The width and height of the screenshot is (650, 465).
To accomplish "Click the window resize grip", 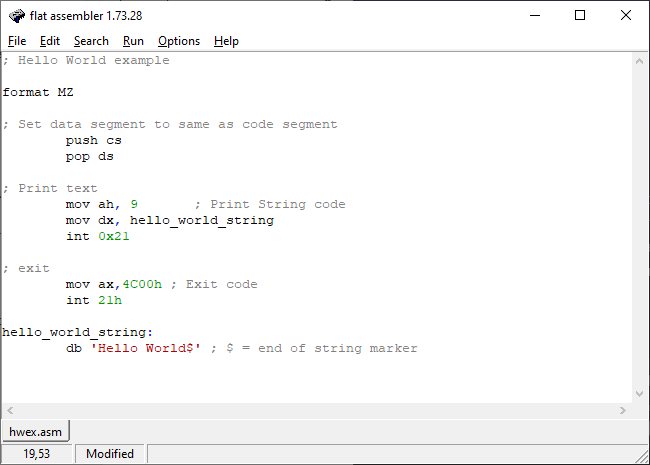I will click(x=642, y=456).
